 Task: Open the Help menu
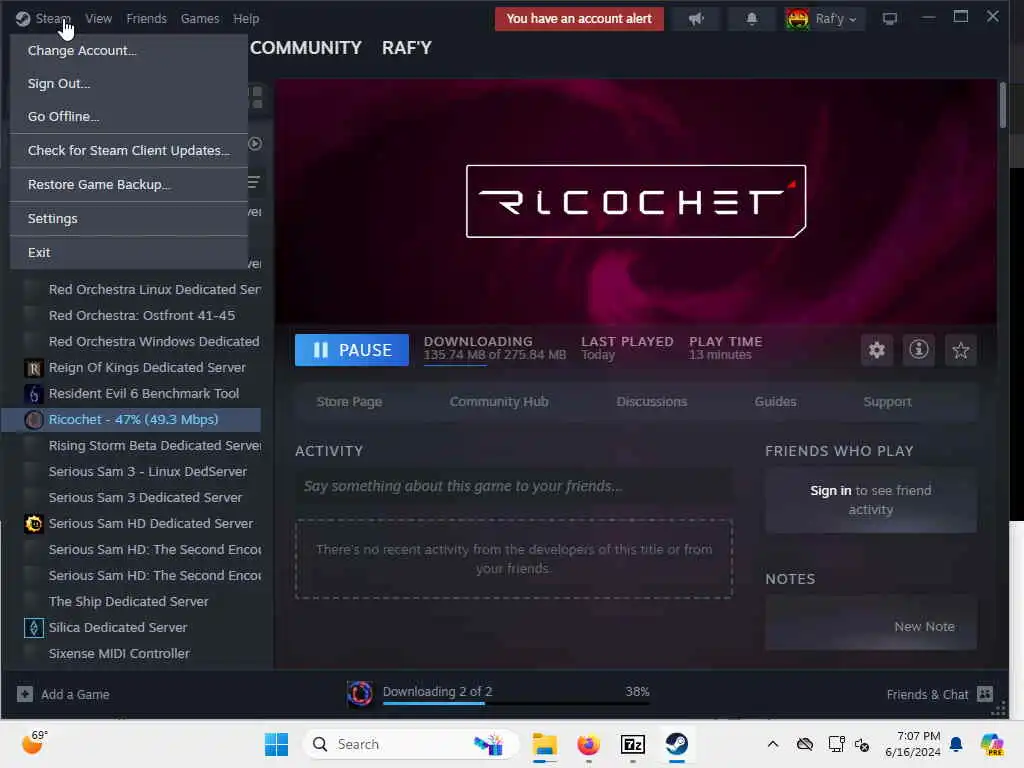[x=246, y=19]
